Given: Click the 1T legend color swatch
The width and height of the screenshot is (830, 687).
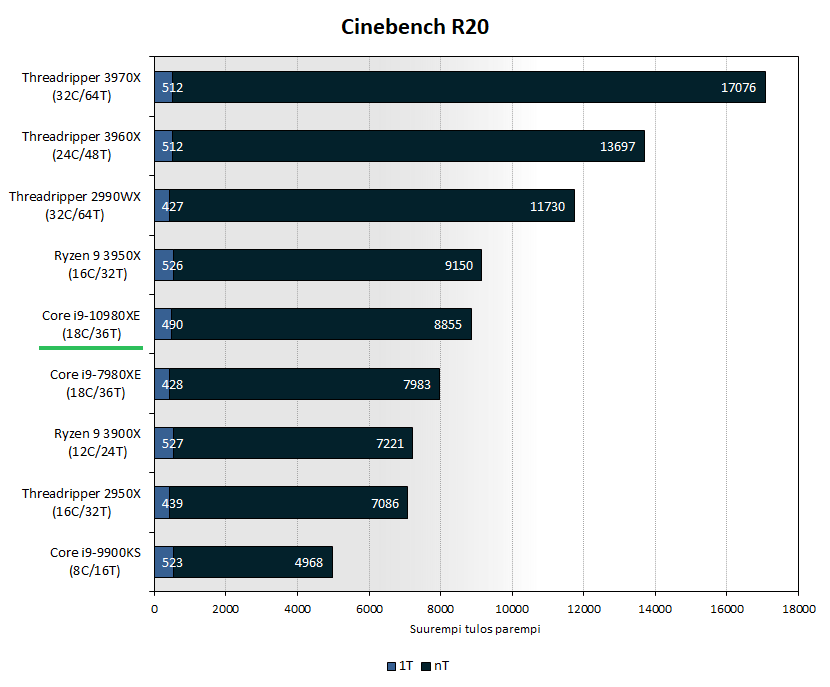Looking at the screenshot, I should click(x=390, y=665).
